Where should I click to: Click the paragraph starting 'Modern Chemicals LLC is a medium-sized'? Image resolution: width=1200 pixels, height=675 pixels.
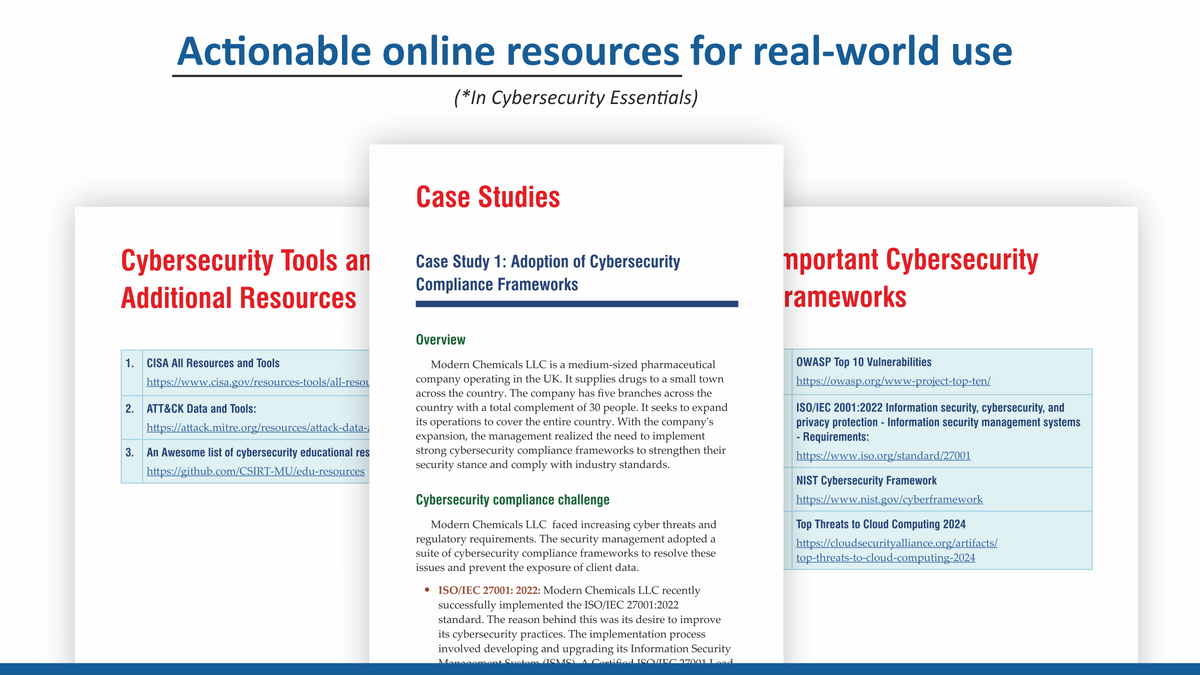click(x=571, y=414)
